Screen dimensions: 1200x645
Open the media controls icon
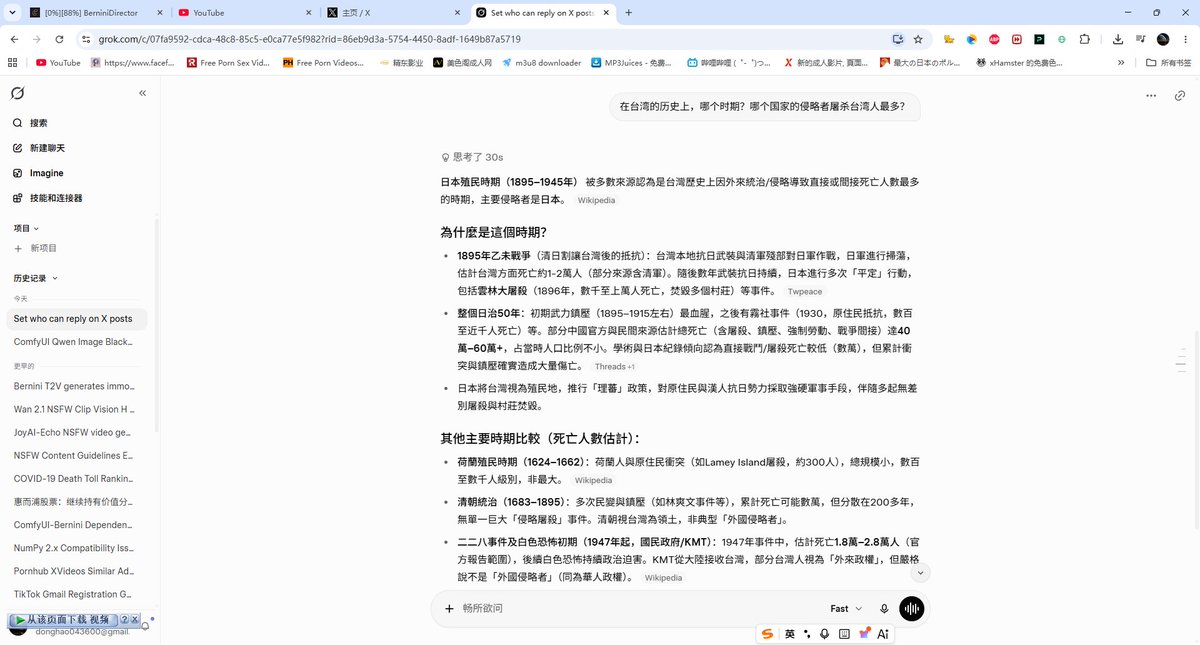click(1139, 39)
